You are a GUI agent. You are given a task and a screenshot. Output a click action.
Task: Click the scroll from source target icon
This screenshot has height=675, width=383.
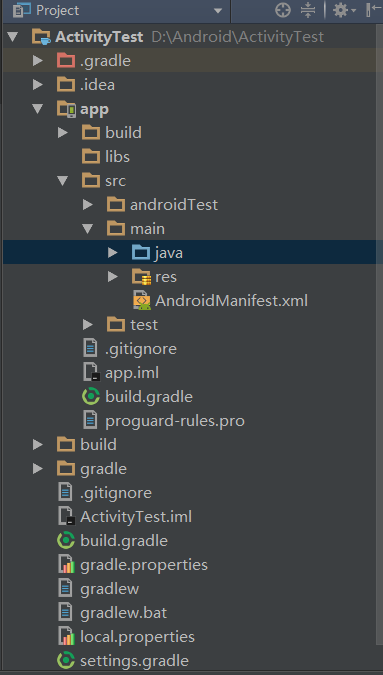(x=283, y=10)
